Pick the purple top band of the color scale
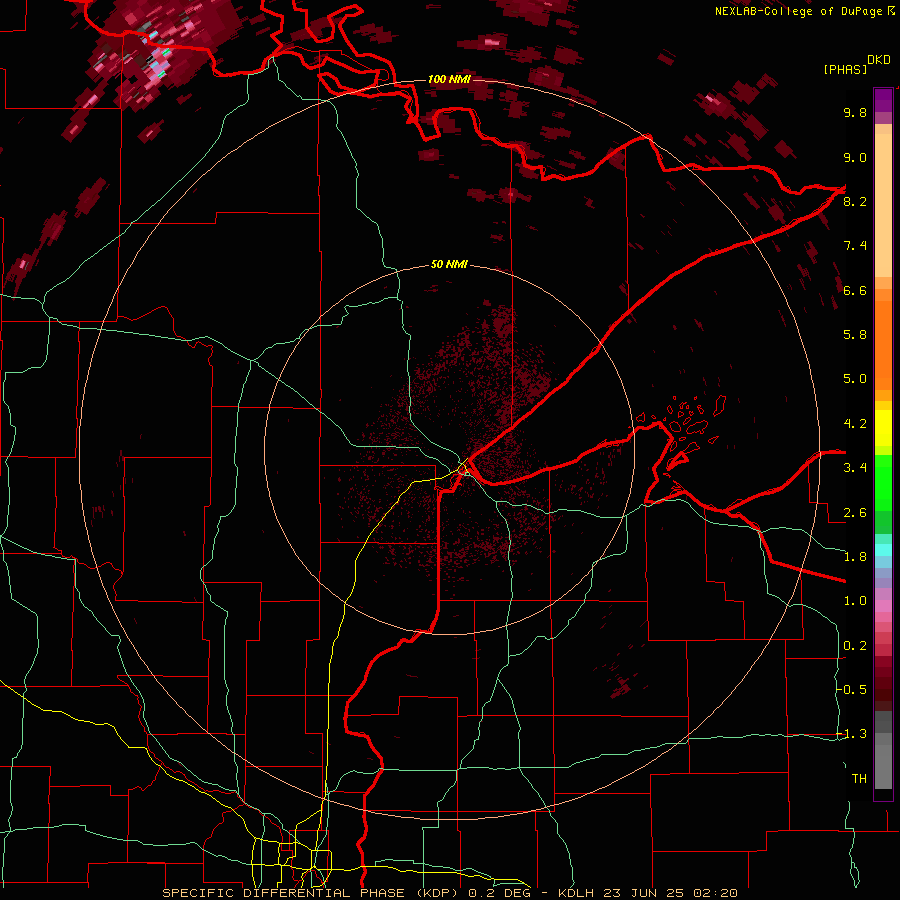The height and width of the screenshot is (900, 900). 883,100
